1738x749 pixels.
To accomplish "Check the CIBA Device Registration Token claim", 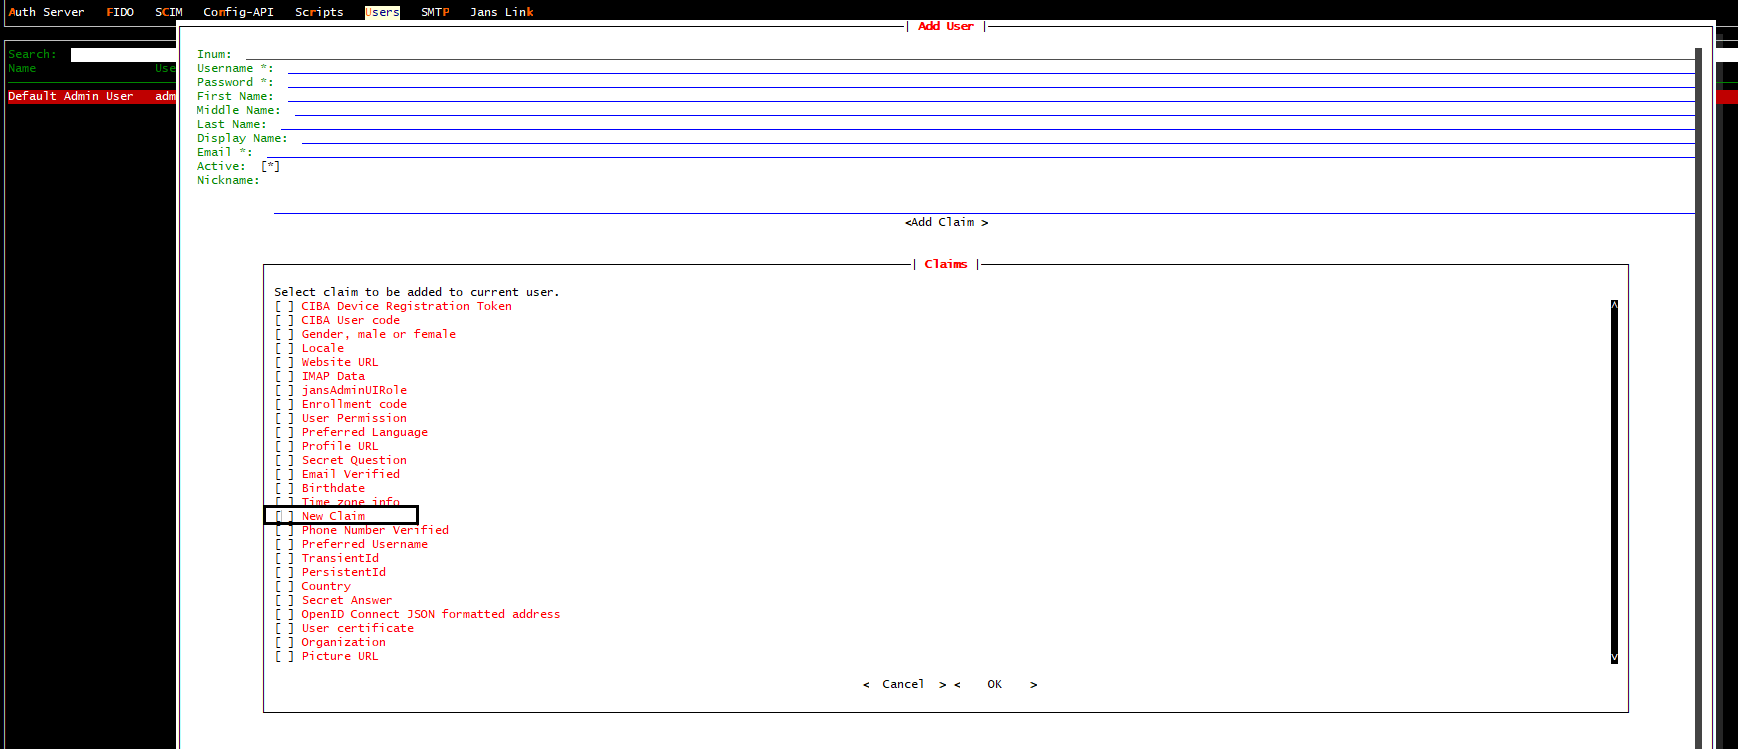I will [285, 307].
